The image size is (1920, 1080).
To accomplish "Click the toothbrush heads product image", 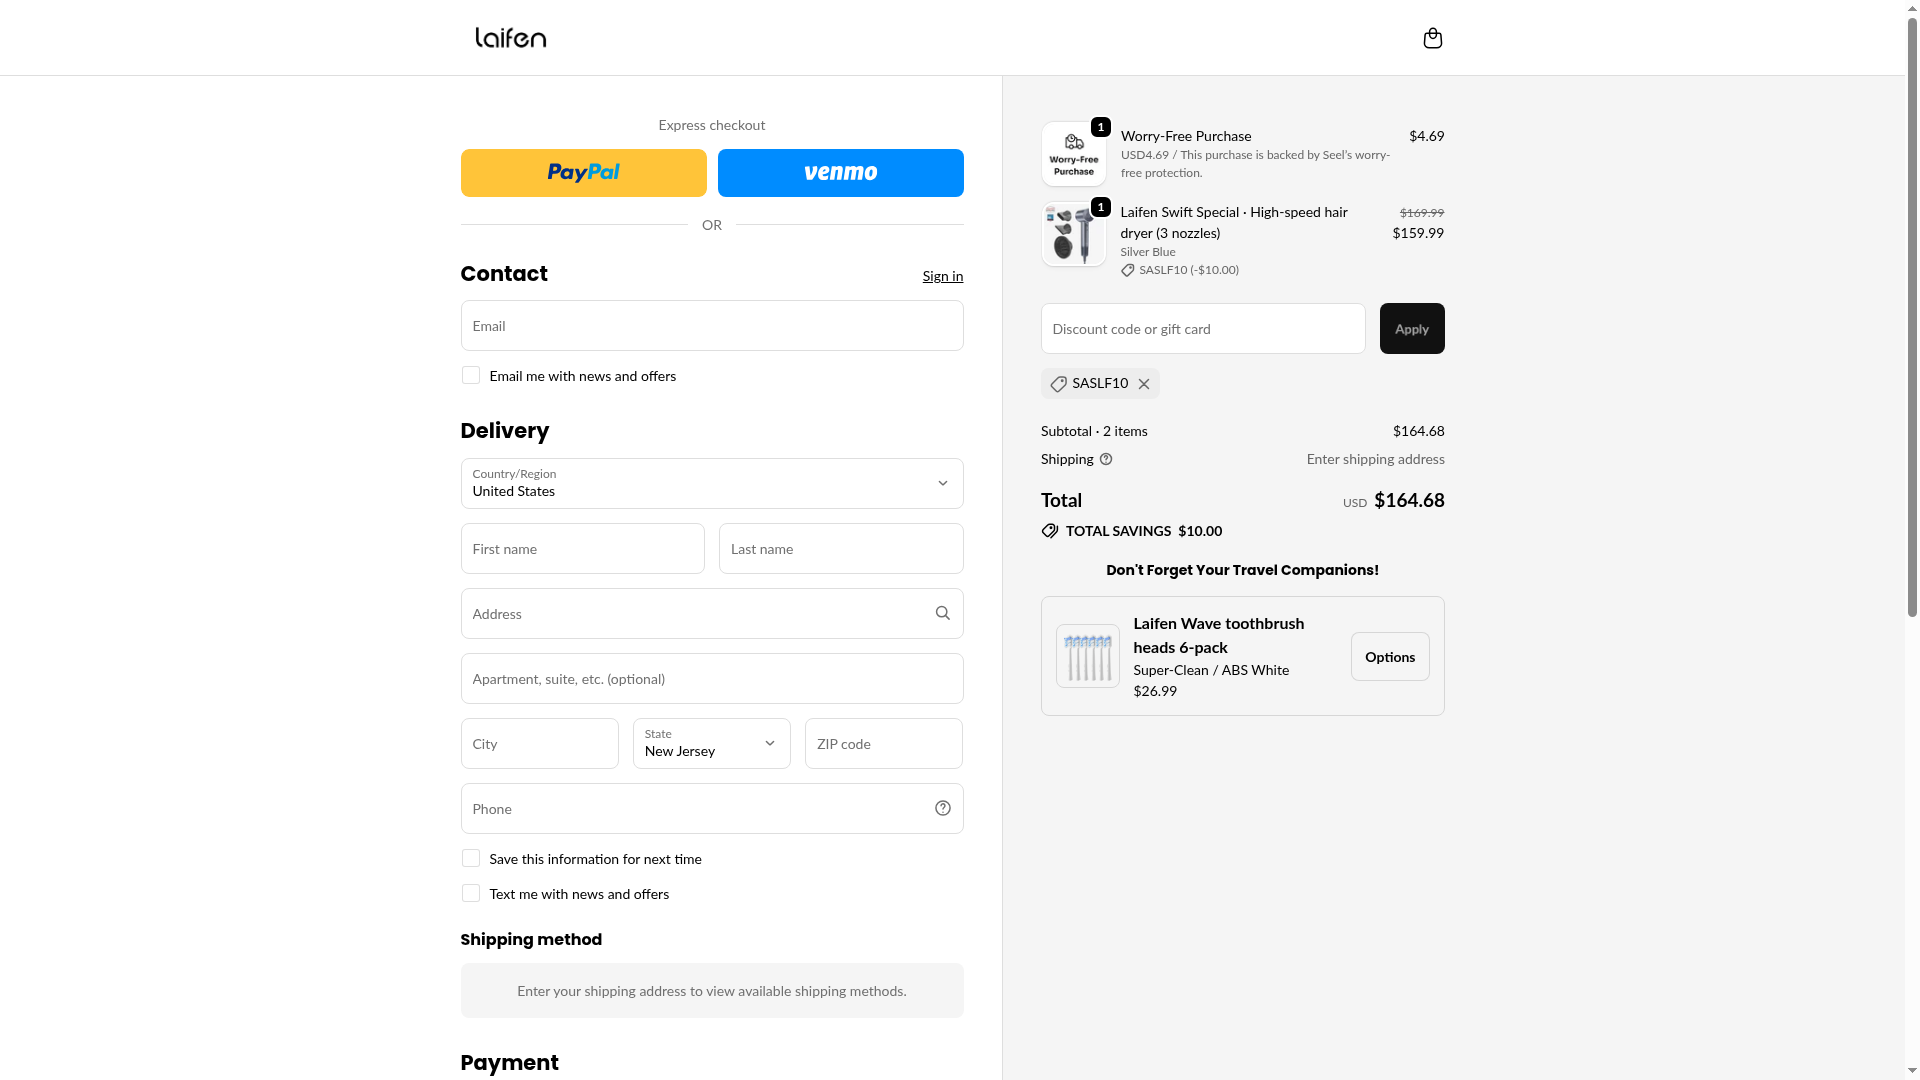I will pos(1087,656).
